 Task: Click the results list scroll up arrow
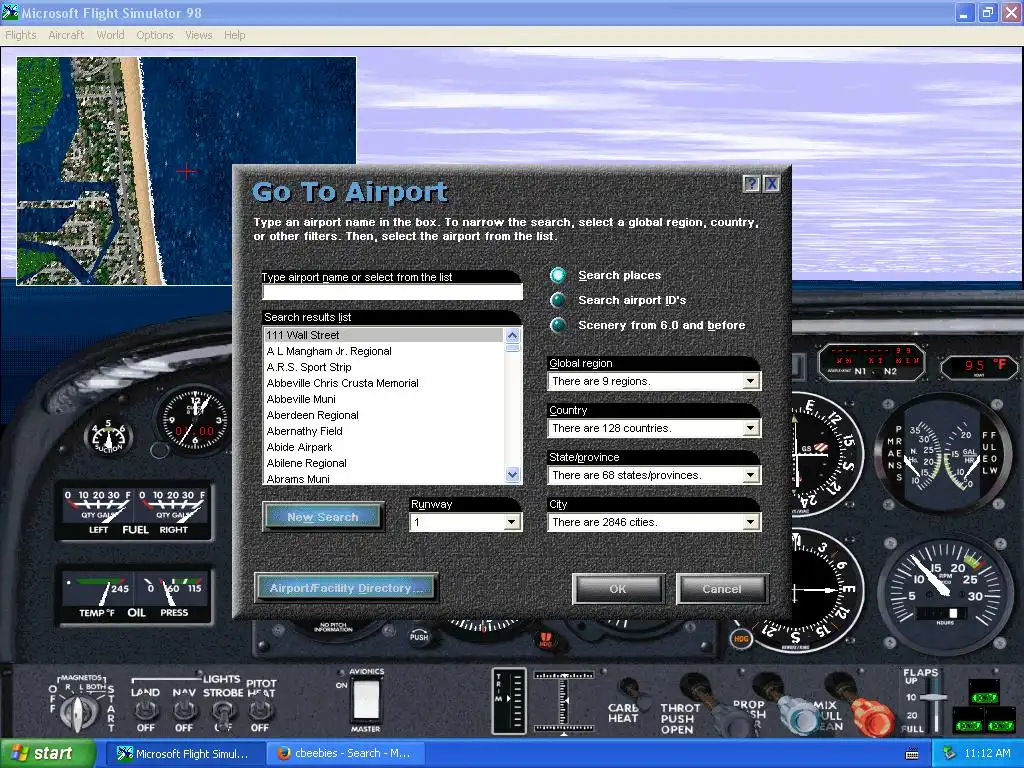click(513, 335)
